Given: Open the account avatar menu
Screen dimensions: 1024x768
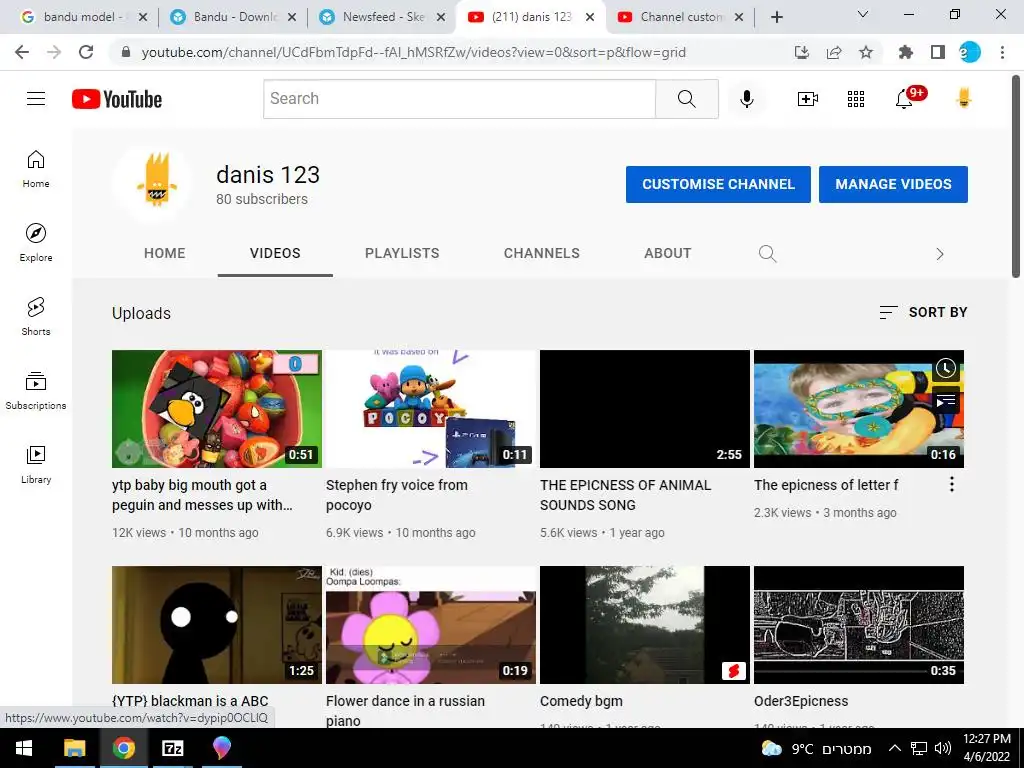Looking at the screenshot, I should point(964,99).
